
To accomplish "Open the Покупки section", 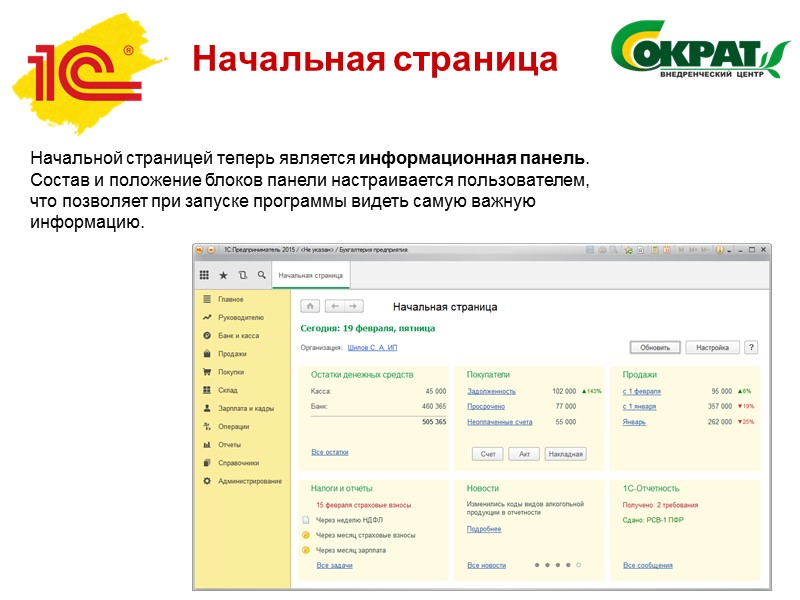I will tap(231, 372).
